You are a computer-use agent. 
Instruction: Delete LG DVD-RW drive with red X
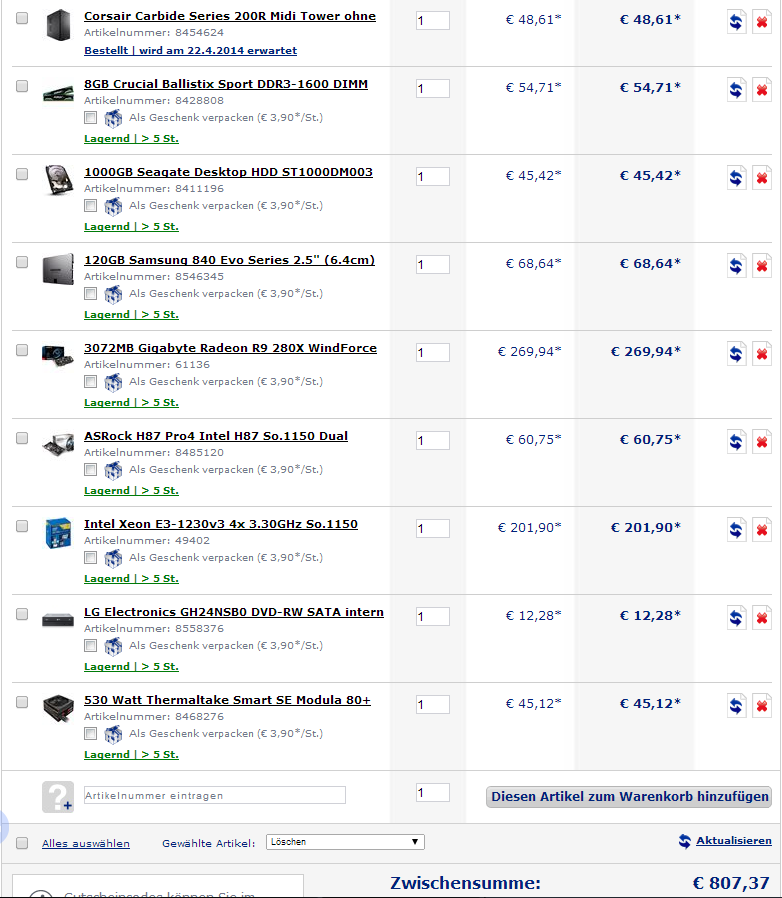point(762,618)
